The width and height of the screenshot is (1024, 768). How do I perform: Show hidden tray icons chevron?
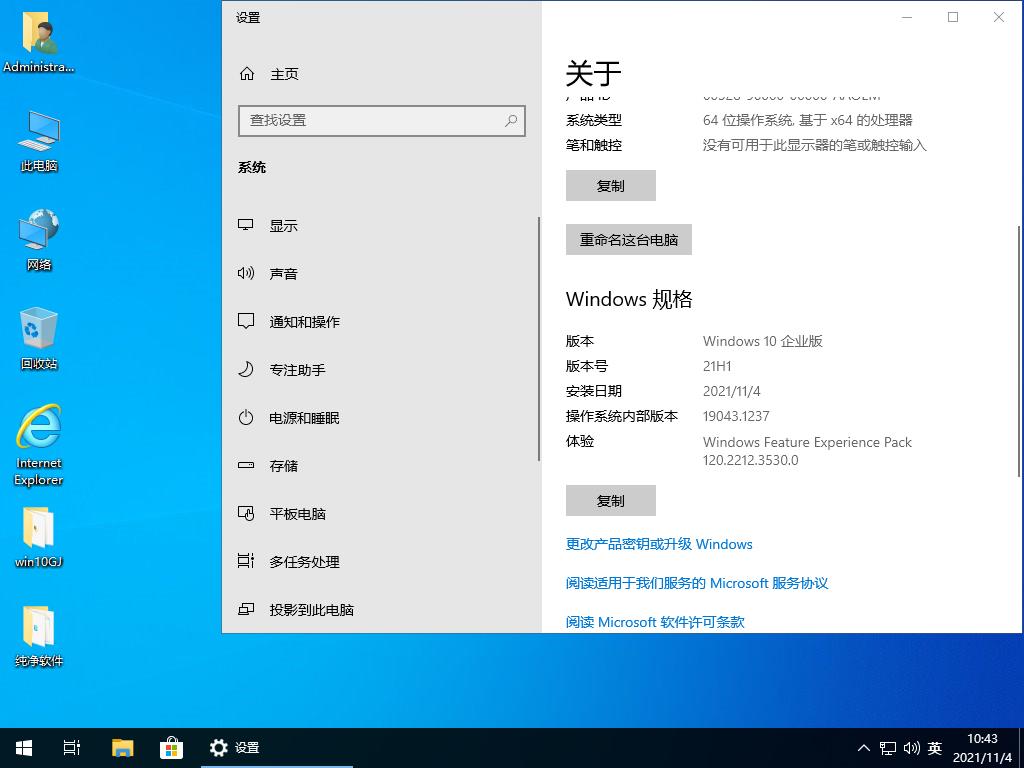click(x=863, y=748)
